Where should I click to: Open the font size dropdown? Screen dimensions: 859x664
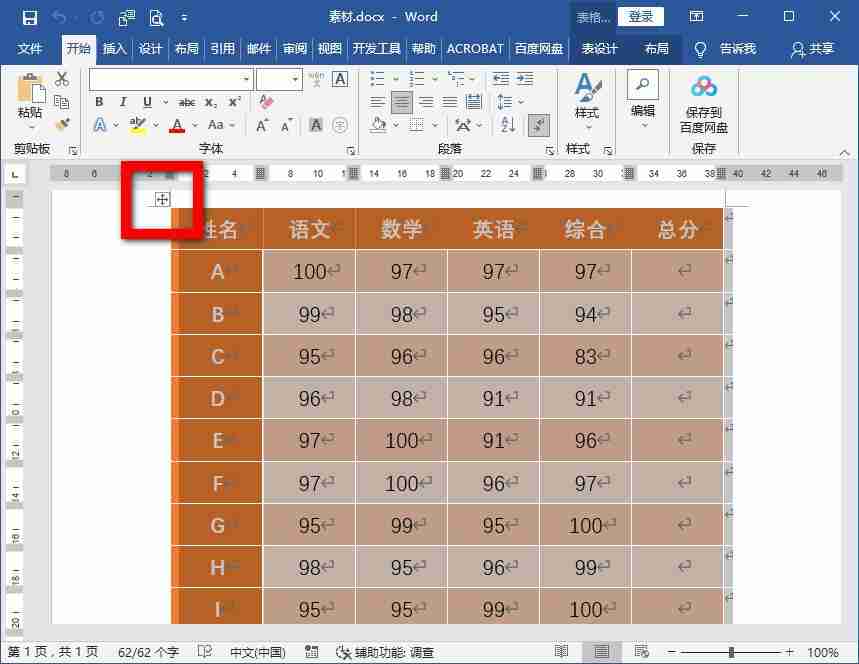pos(293,78)
